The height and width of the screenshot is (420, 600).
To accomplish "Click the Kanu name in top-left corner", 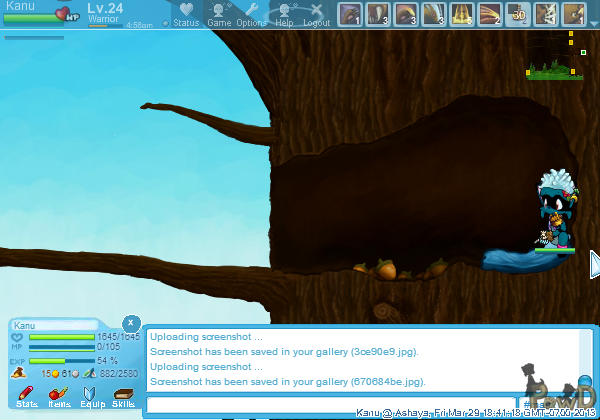I will pyautogui.click(x=20, y=6).
